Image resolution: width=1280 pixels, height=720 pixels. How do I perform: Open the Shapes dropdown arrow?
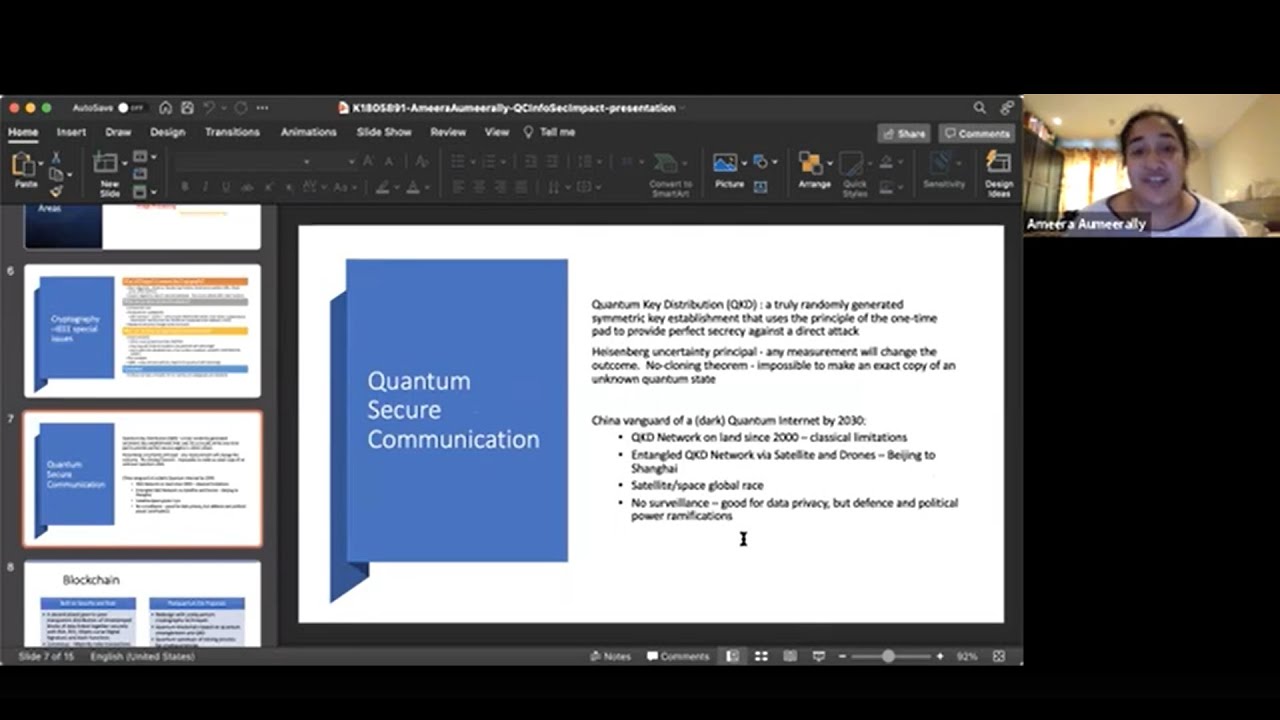coord(775,162)
